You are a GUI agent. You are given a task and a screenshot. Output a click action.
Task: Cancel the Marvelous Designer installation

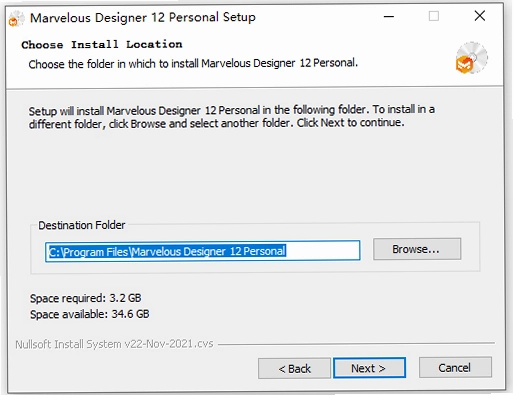tap(455, 368)
